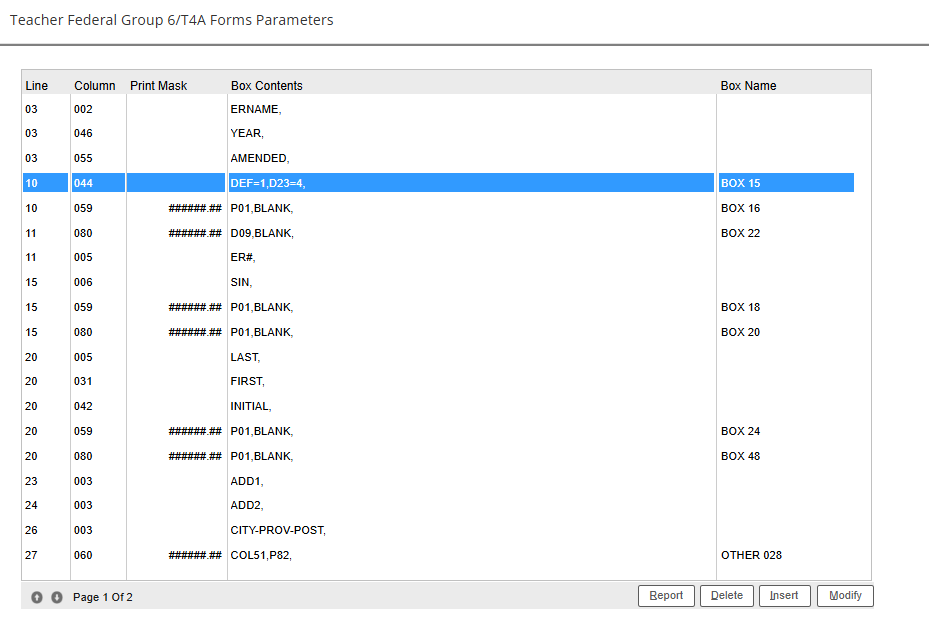Click the page up arrow icon

tap(37, 597)
